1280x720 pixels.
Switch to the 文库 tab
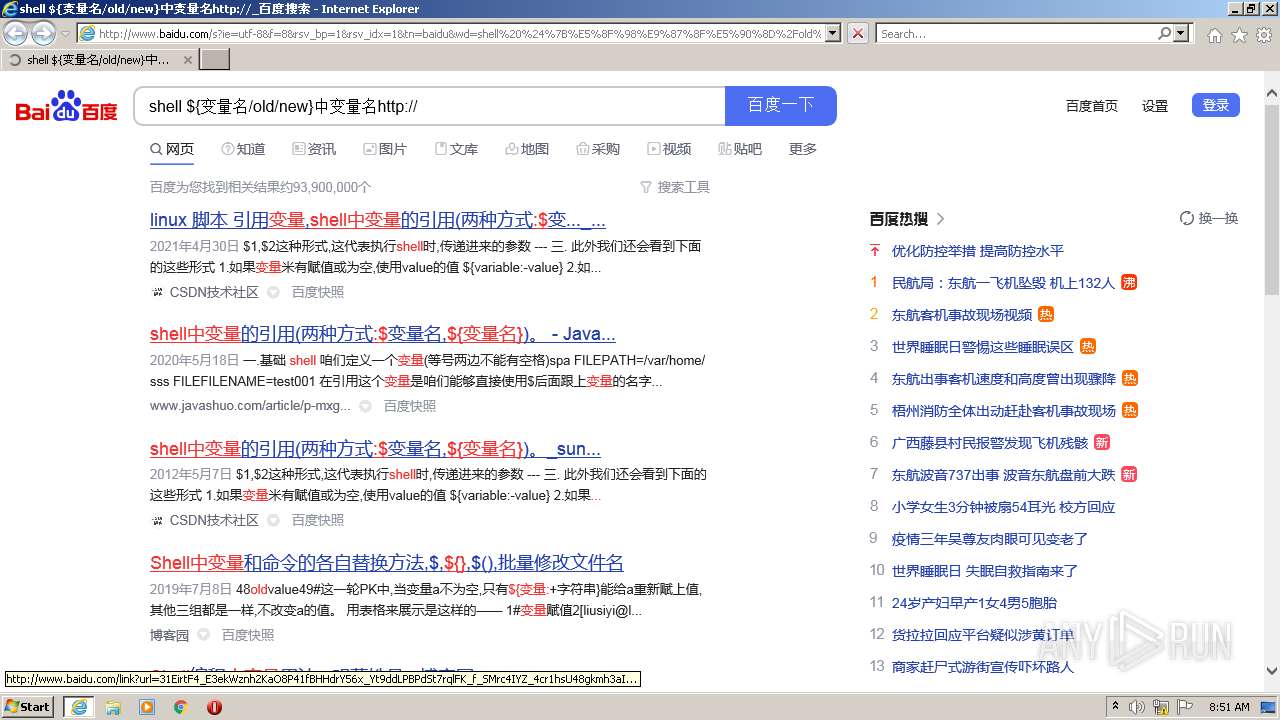coord(456,149)
